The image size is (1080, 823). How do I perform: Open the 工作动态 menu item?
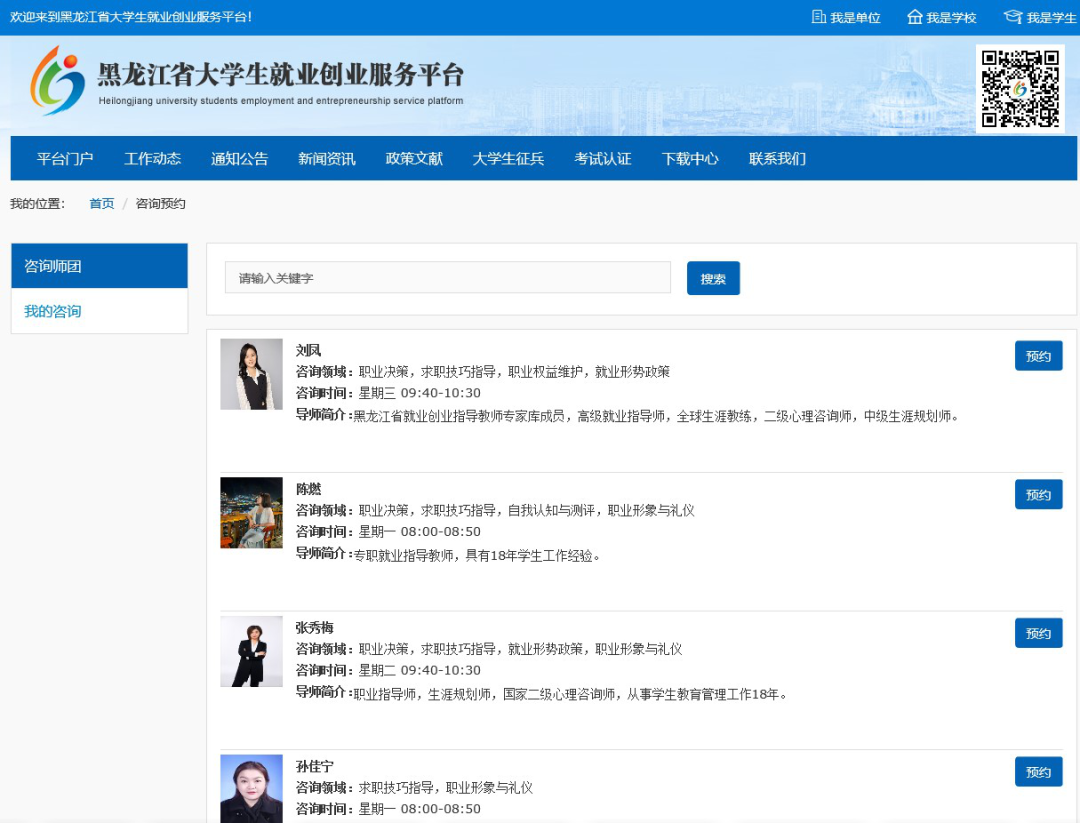pos(152,158)
